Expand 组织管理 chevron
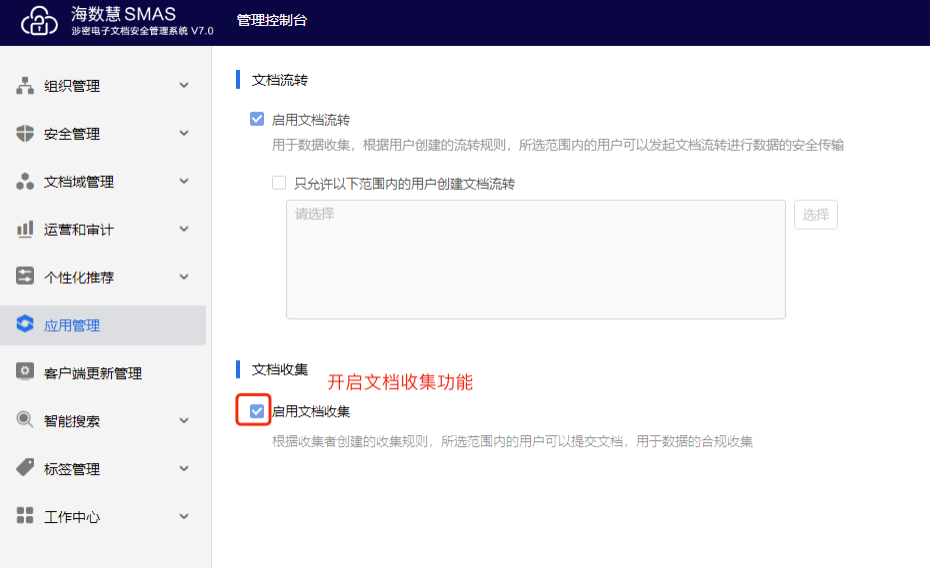 pos(184,85)
